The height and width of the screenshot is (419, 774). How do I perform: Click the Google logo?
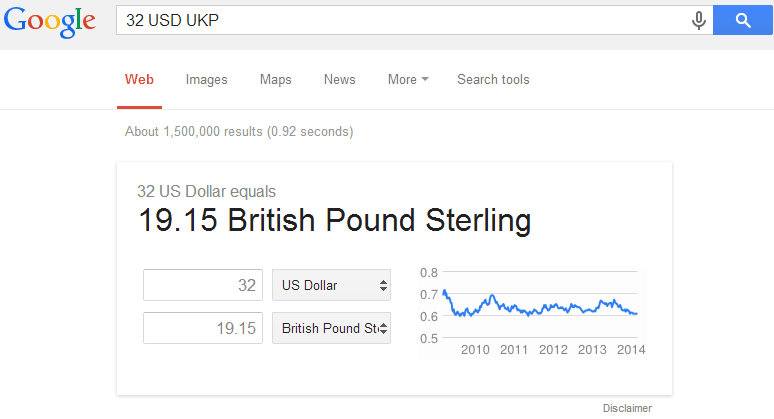click(49, 22)
